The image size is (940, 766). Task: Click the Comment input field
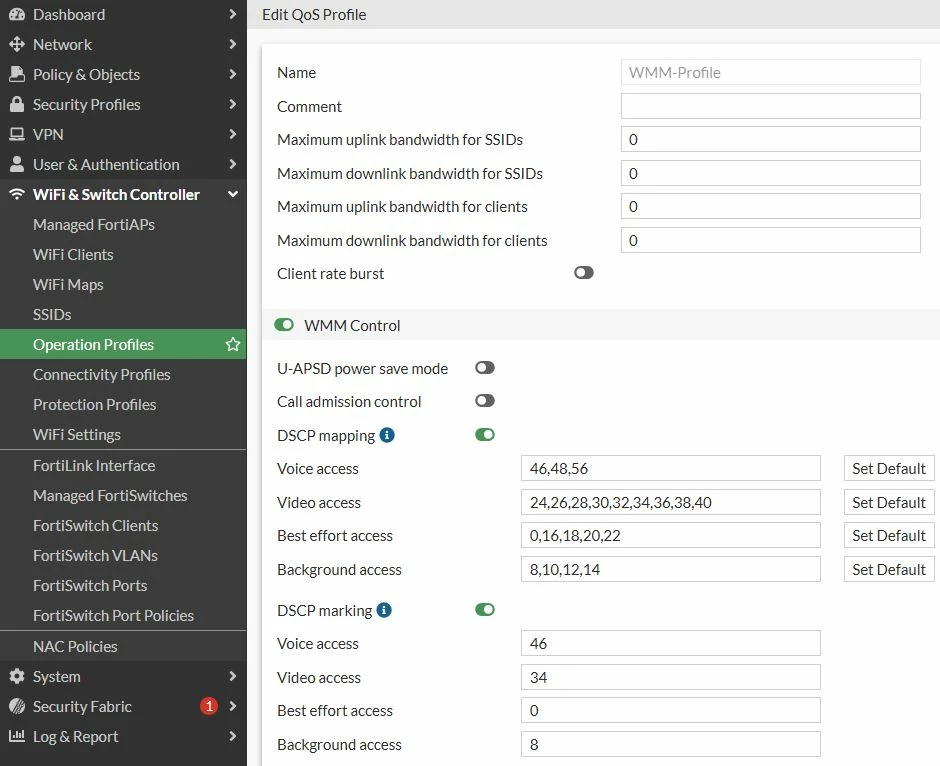click(x=770, y=106)
